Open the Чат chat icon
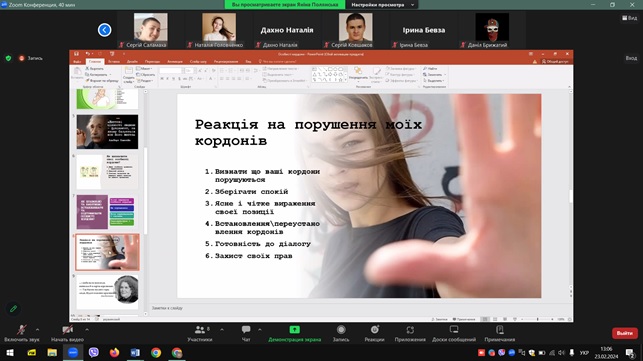Image resolution: width=643 pixels, height=361 pixels. tap(246, 333)
